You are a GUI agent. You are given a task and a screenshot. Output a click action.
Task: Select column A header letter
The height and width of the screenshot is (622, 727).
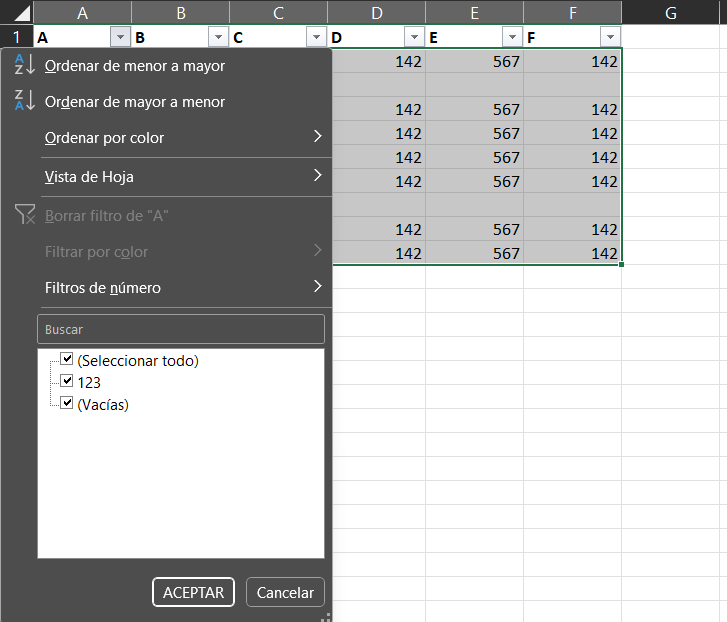tap(83, 13)
